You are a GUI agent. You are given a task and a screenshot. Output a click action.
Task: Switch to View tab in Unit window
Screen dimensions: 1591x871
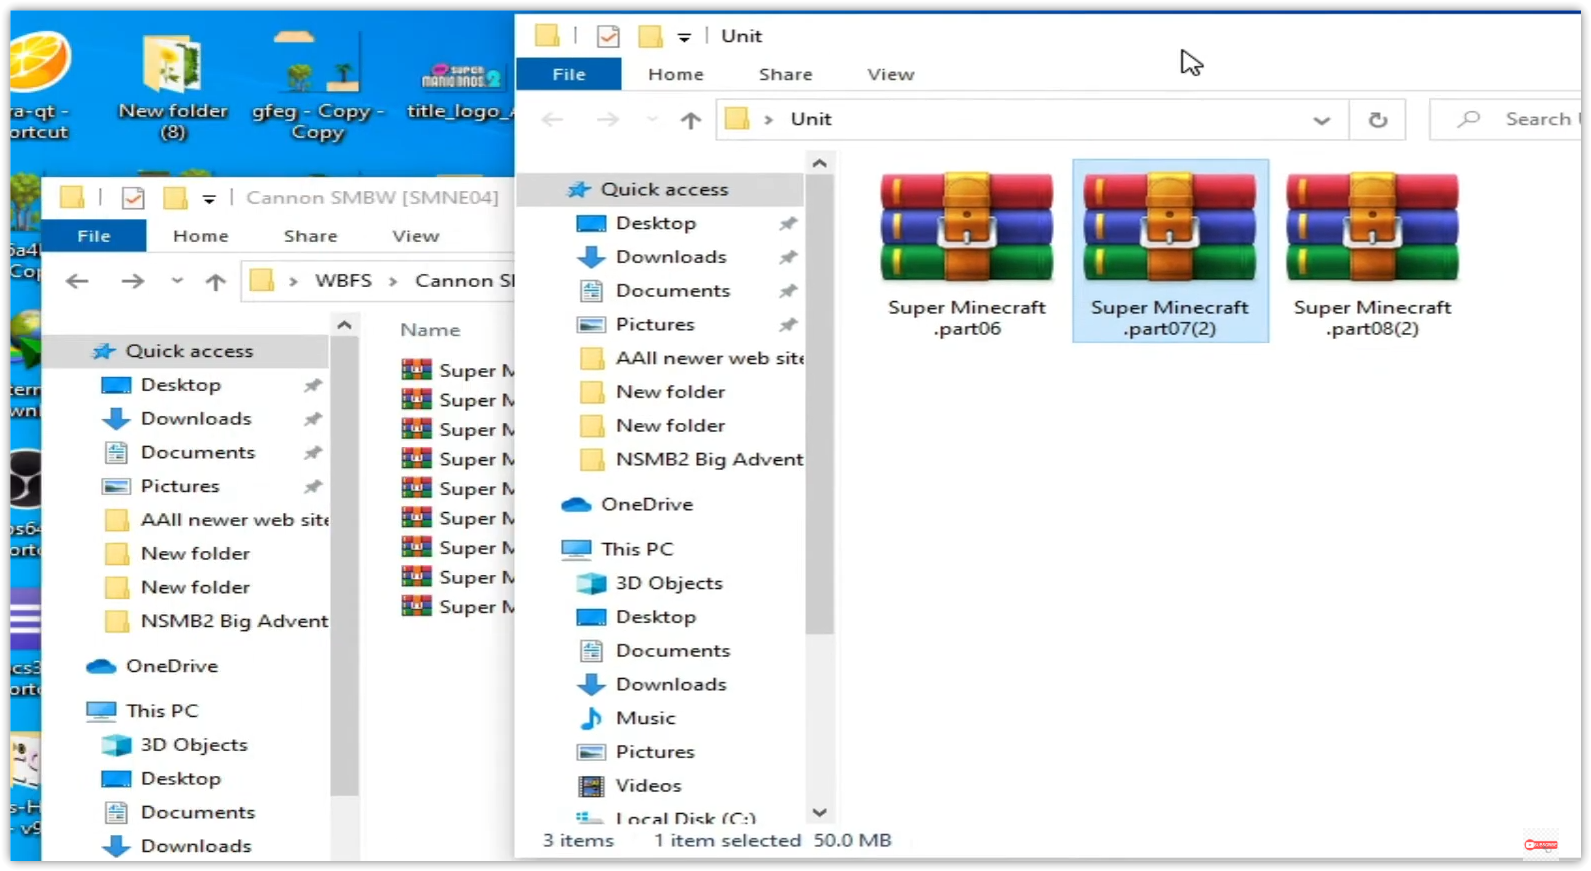[x=891, y=74]
